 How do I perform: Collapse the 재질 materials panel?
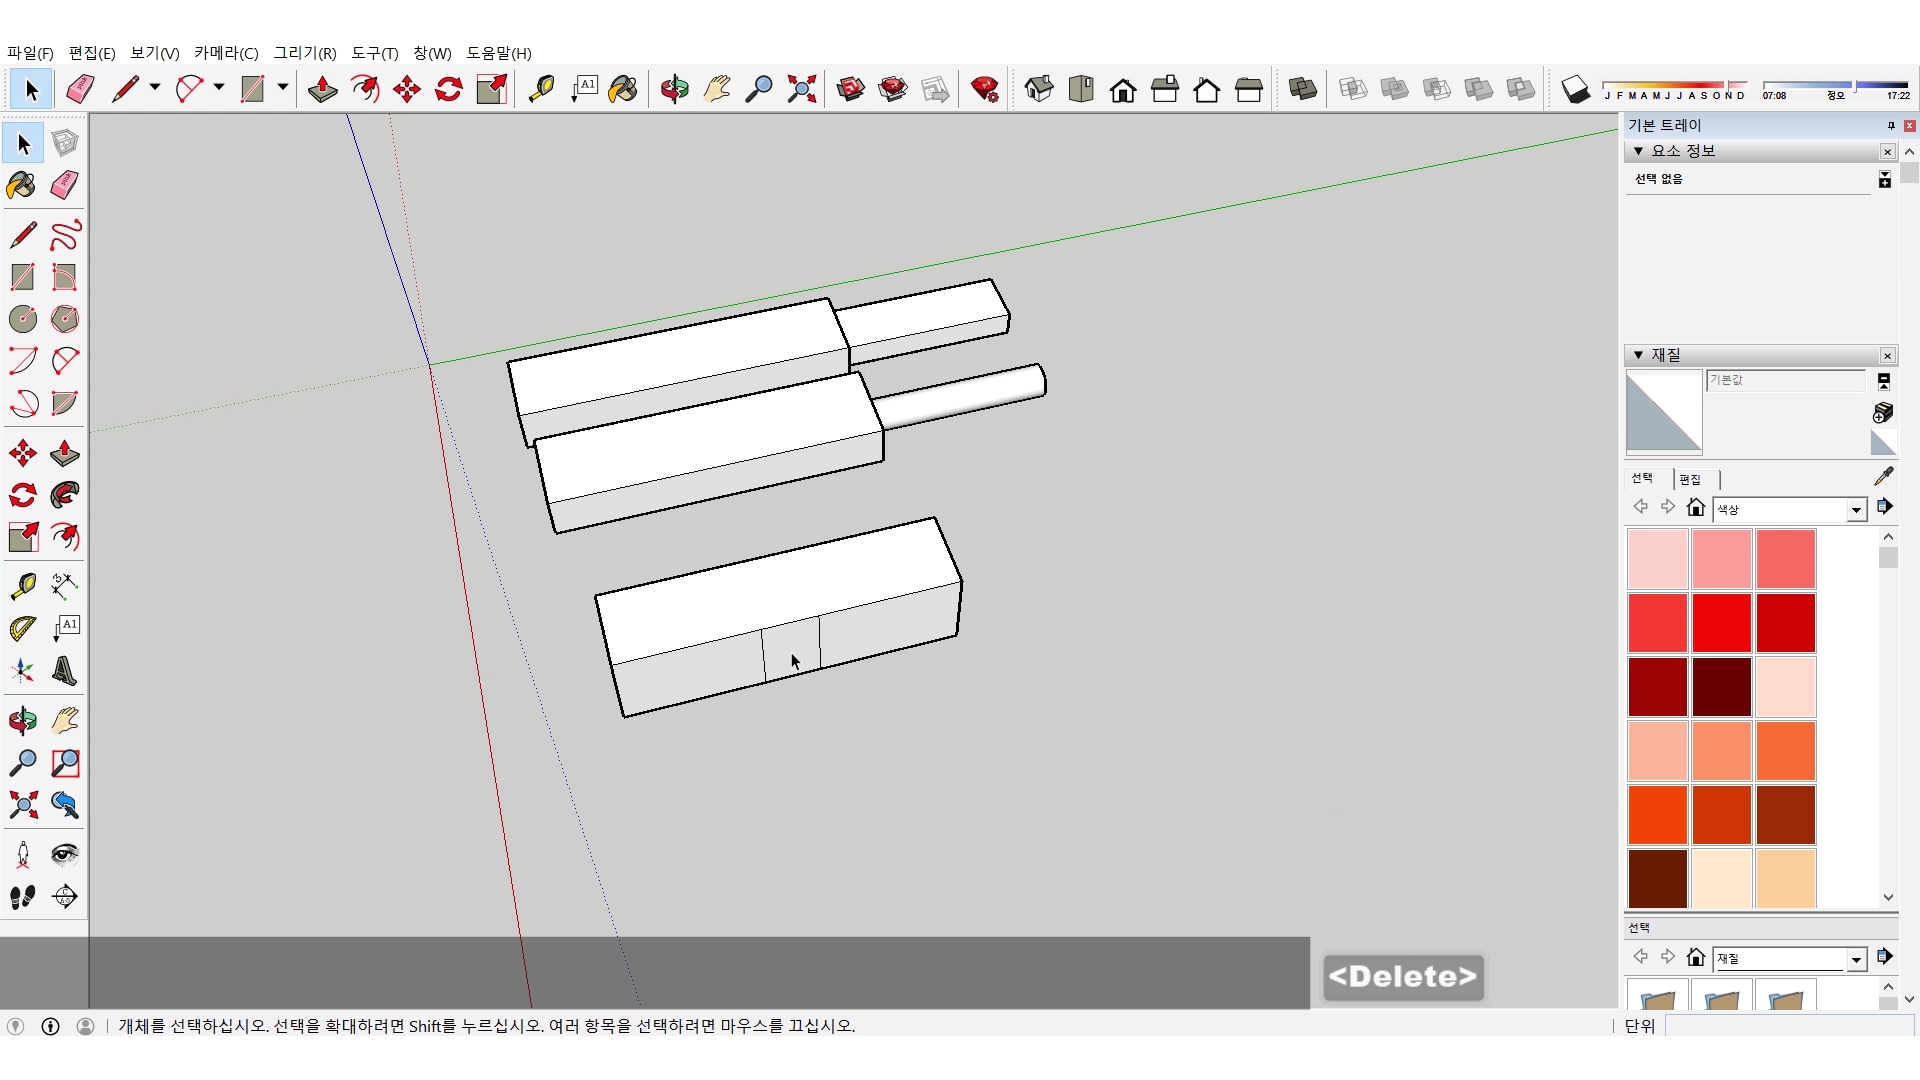1638,355
